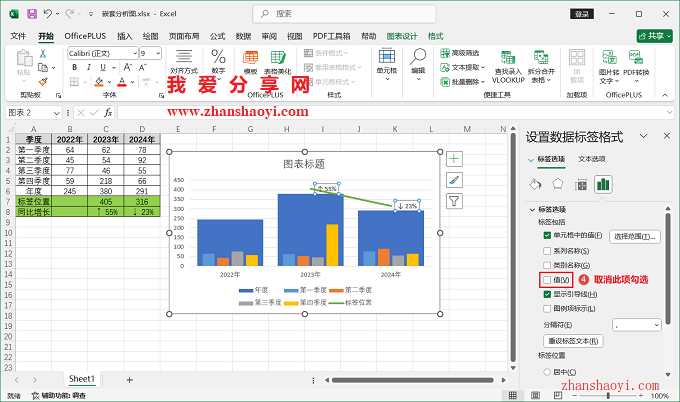This screenshot has width=680, height=402.
Task: Collapse the ribbon with chevron
Action: [665, 95]
